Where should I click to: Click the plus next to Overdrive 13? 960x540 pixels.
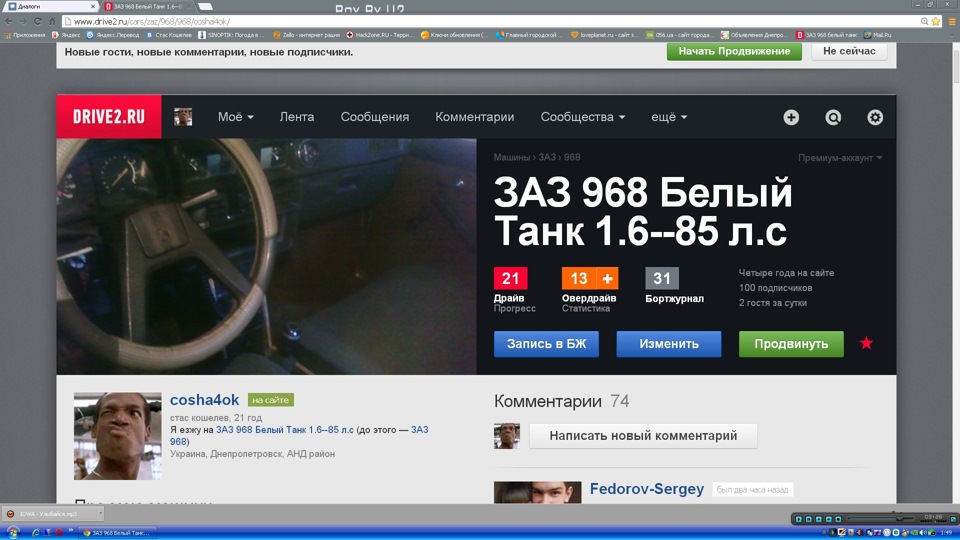(x=607, y=279)
